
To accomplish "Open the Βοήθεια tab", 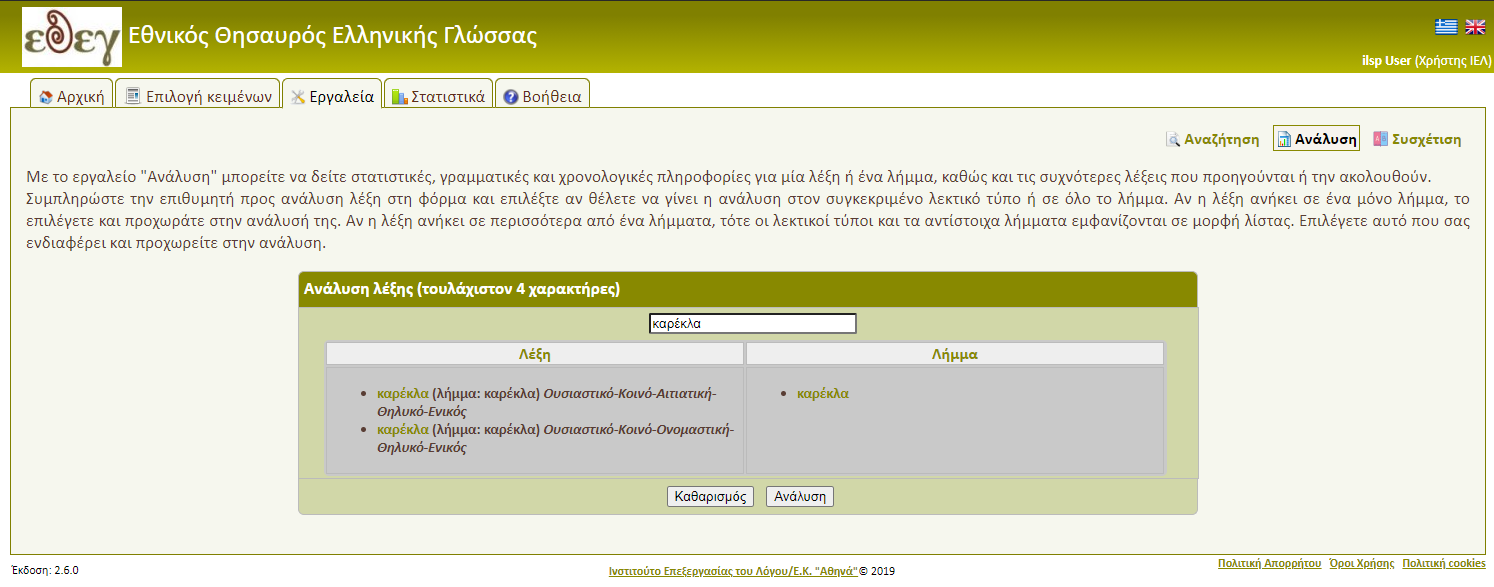I will pos(542,97).
